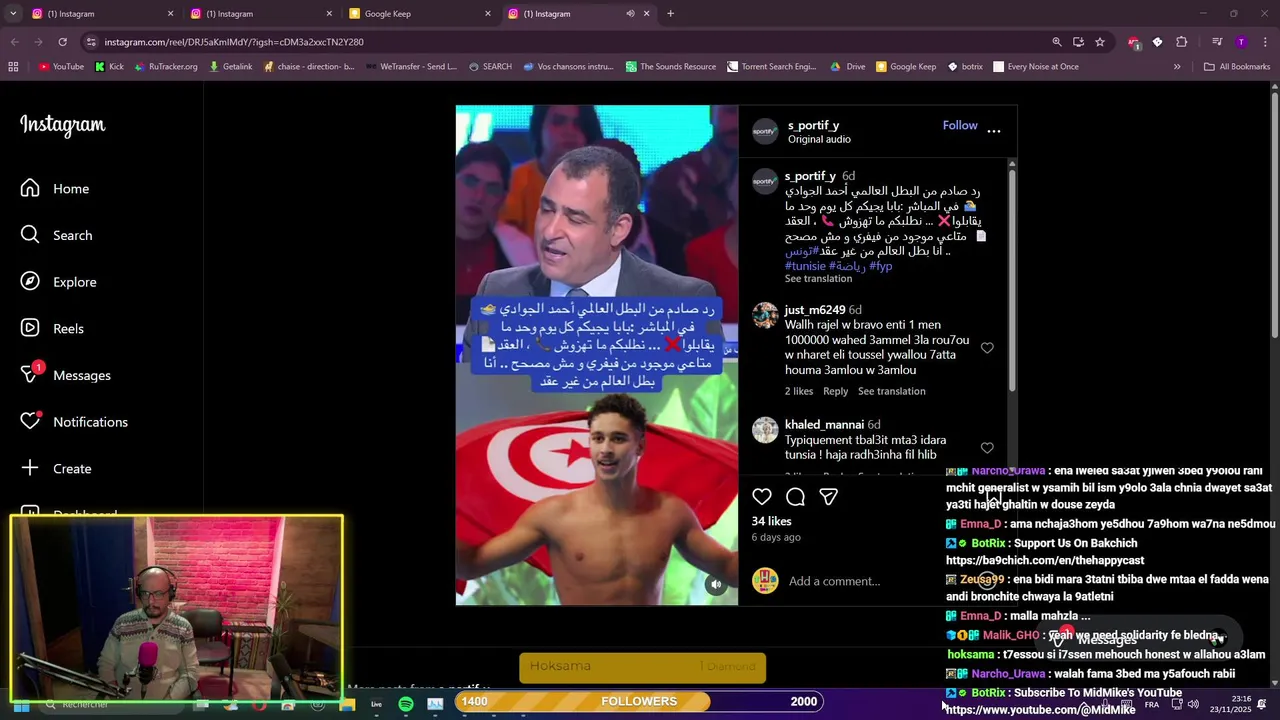Open Instagram Home from the sidebar
Image resolution: width=1280 pixels, height=720 pixels.
pyautogui.click(x=55, y=189)
